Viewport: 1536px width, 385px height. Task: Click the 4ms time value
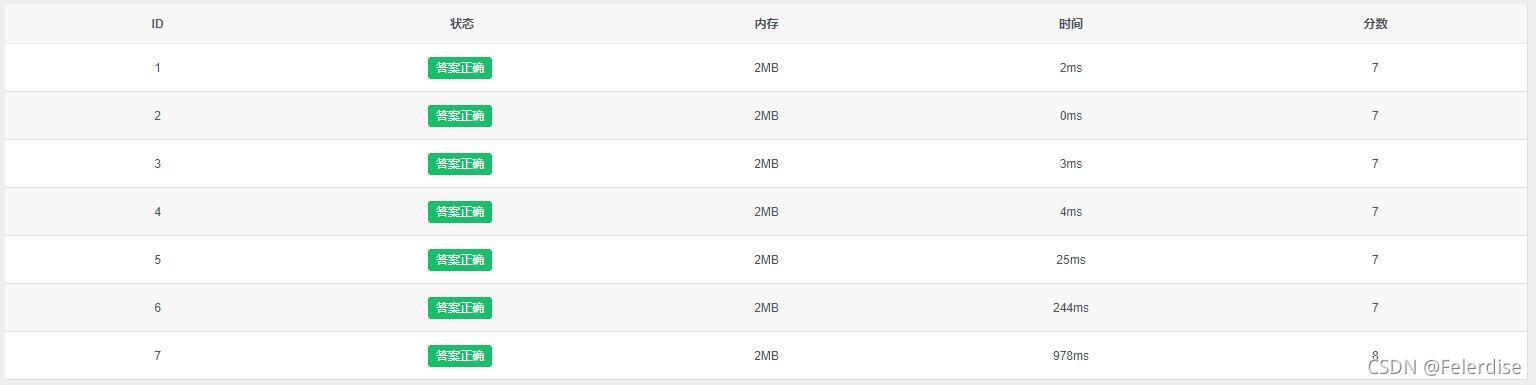(x=1070, y=212)
